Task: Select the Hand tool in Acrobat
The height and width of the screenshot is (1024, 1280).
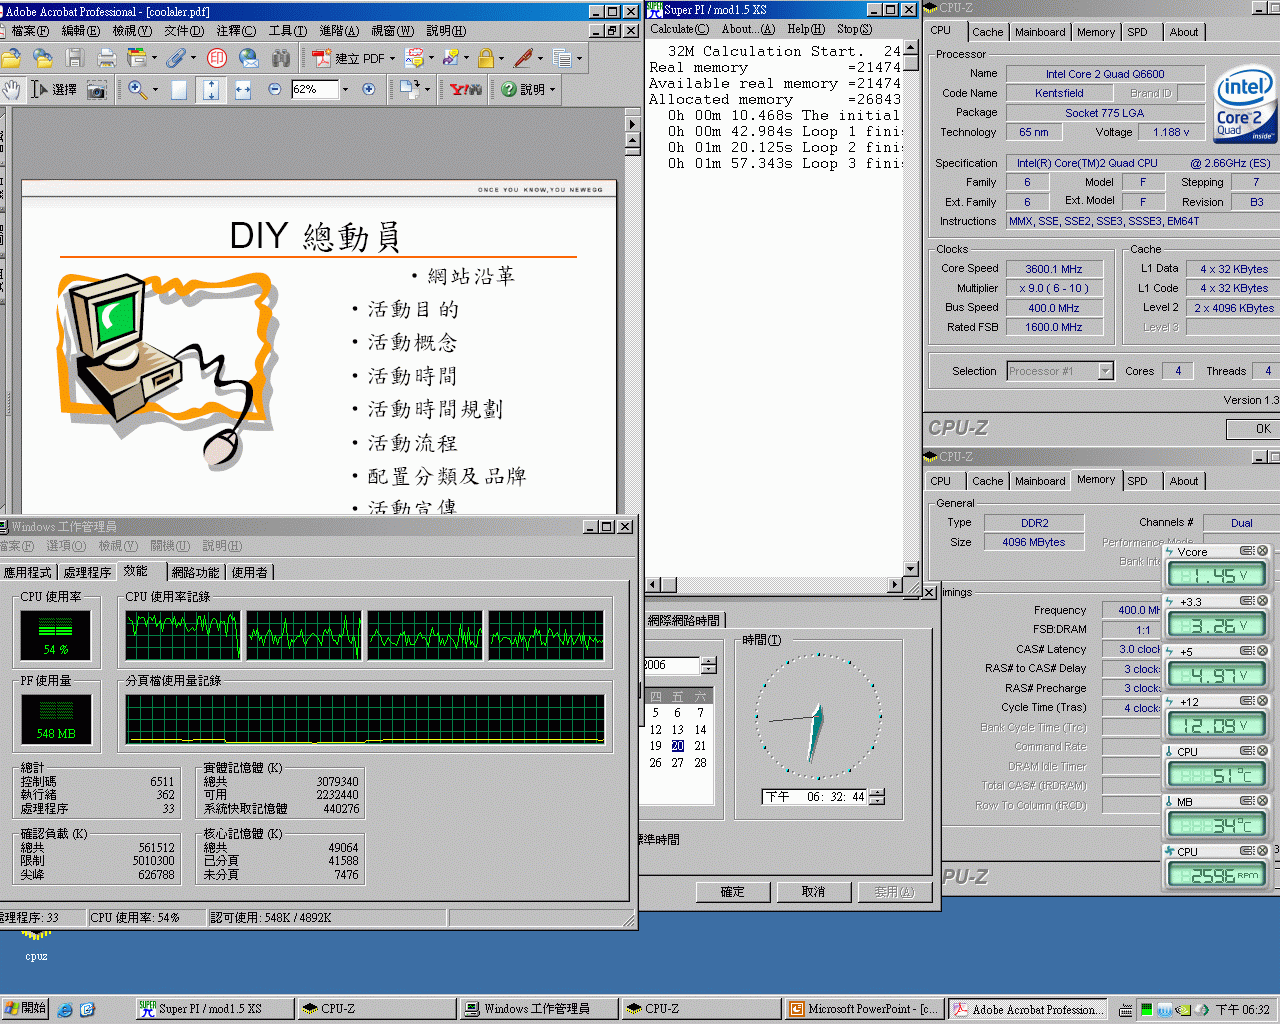Action: pyautogui.click(x=11, y=89)
